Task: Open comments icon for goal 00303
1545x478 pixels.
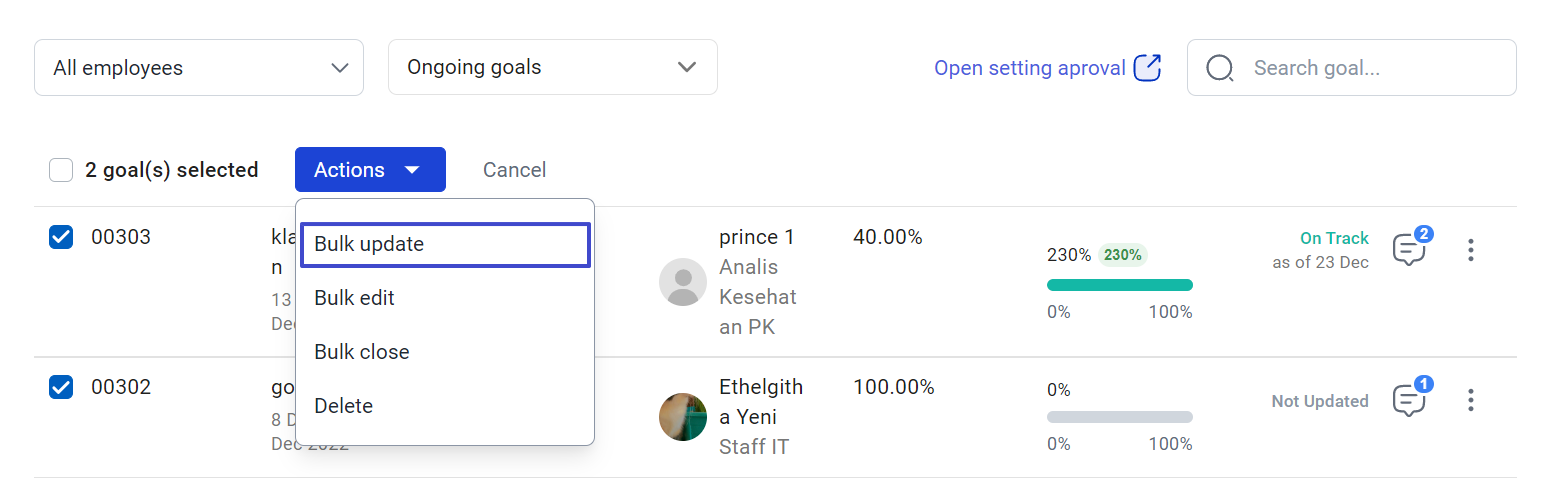Action: click(1409, 249)
